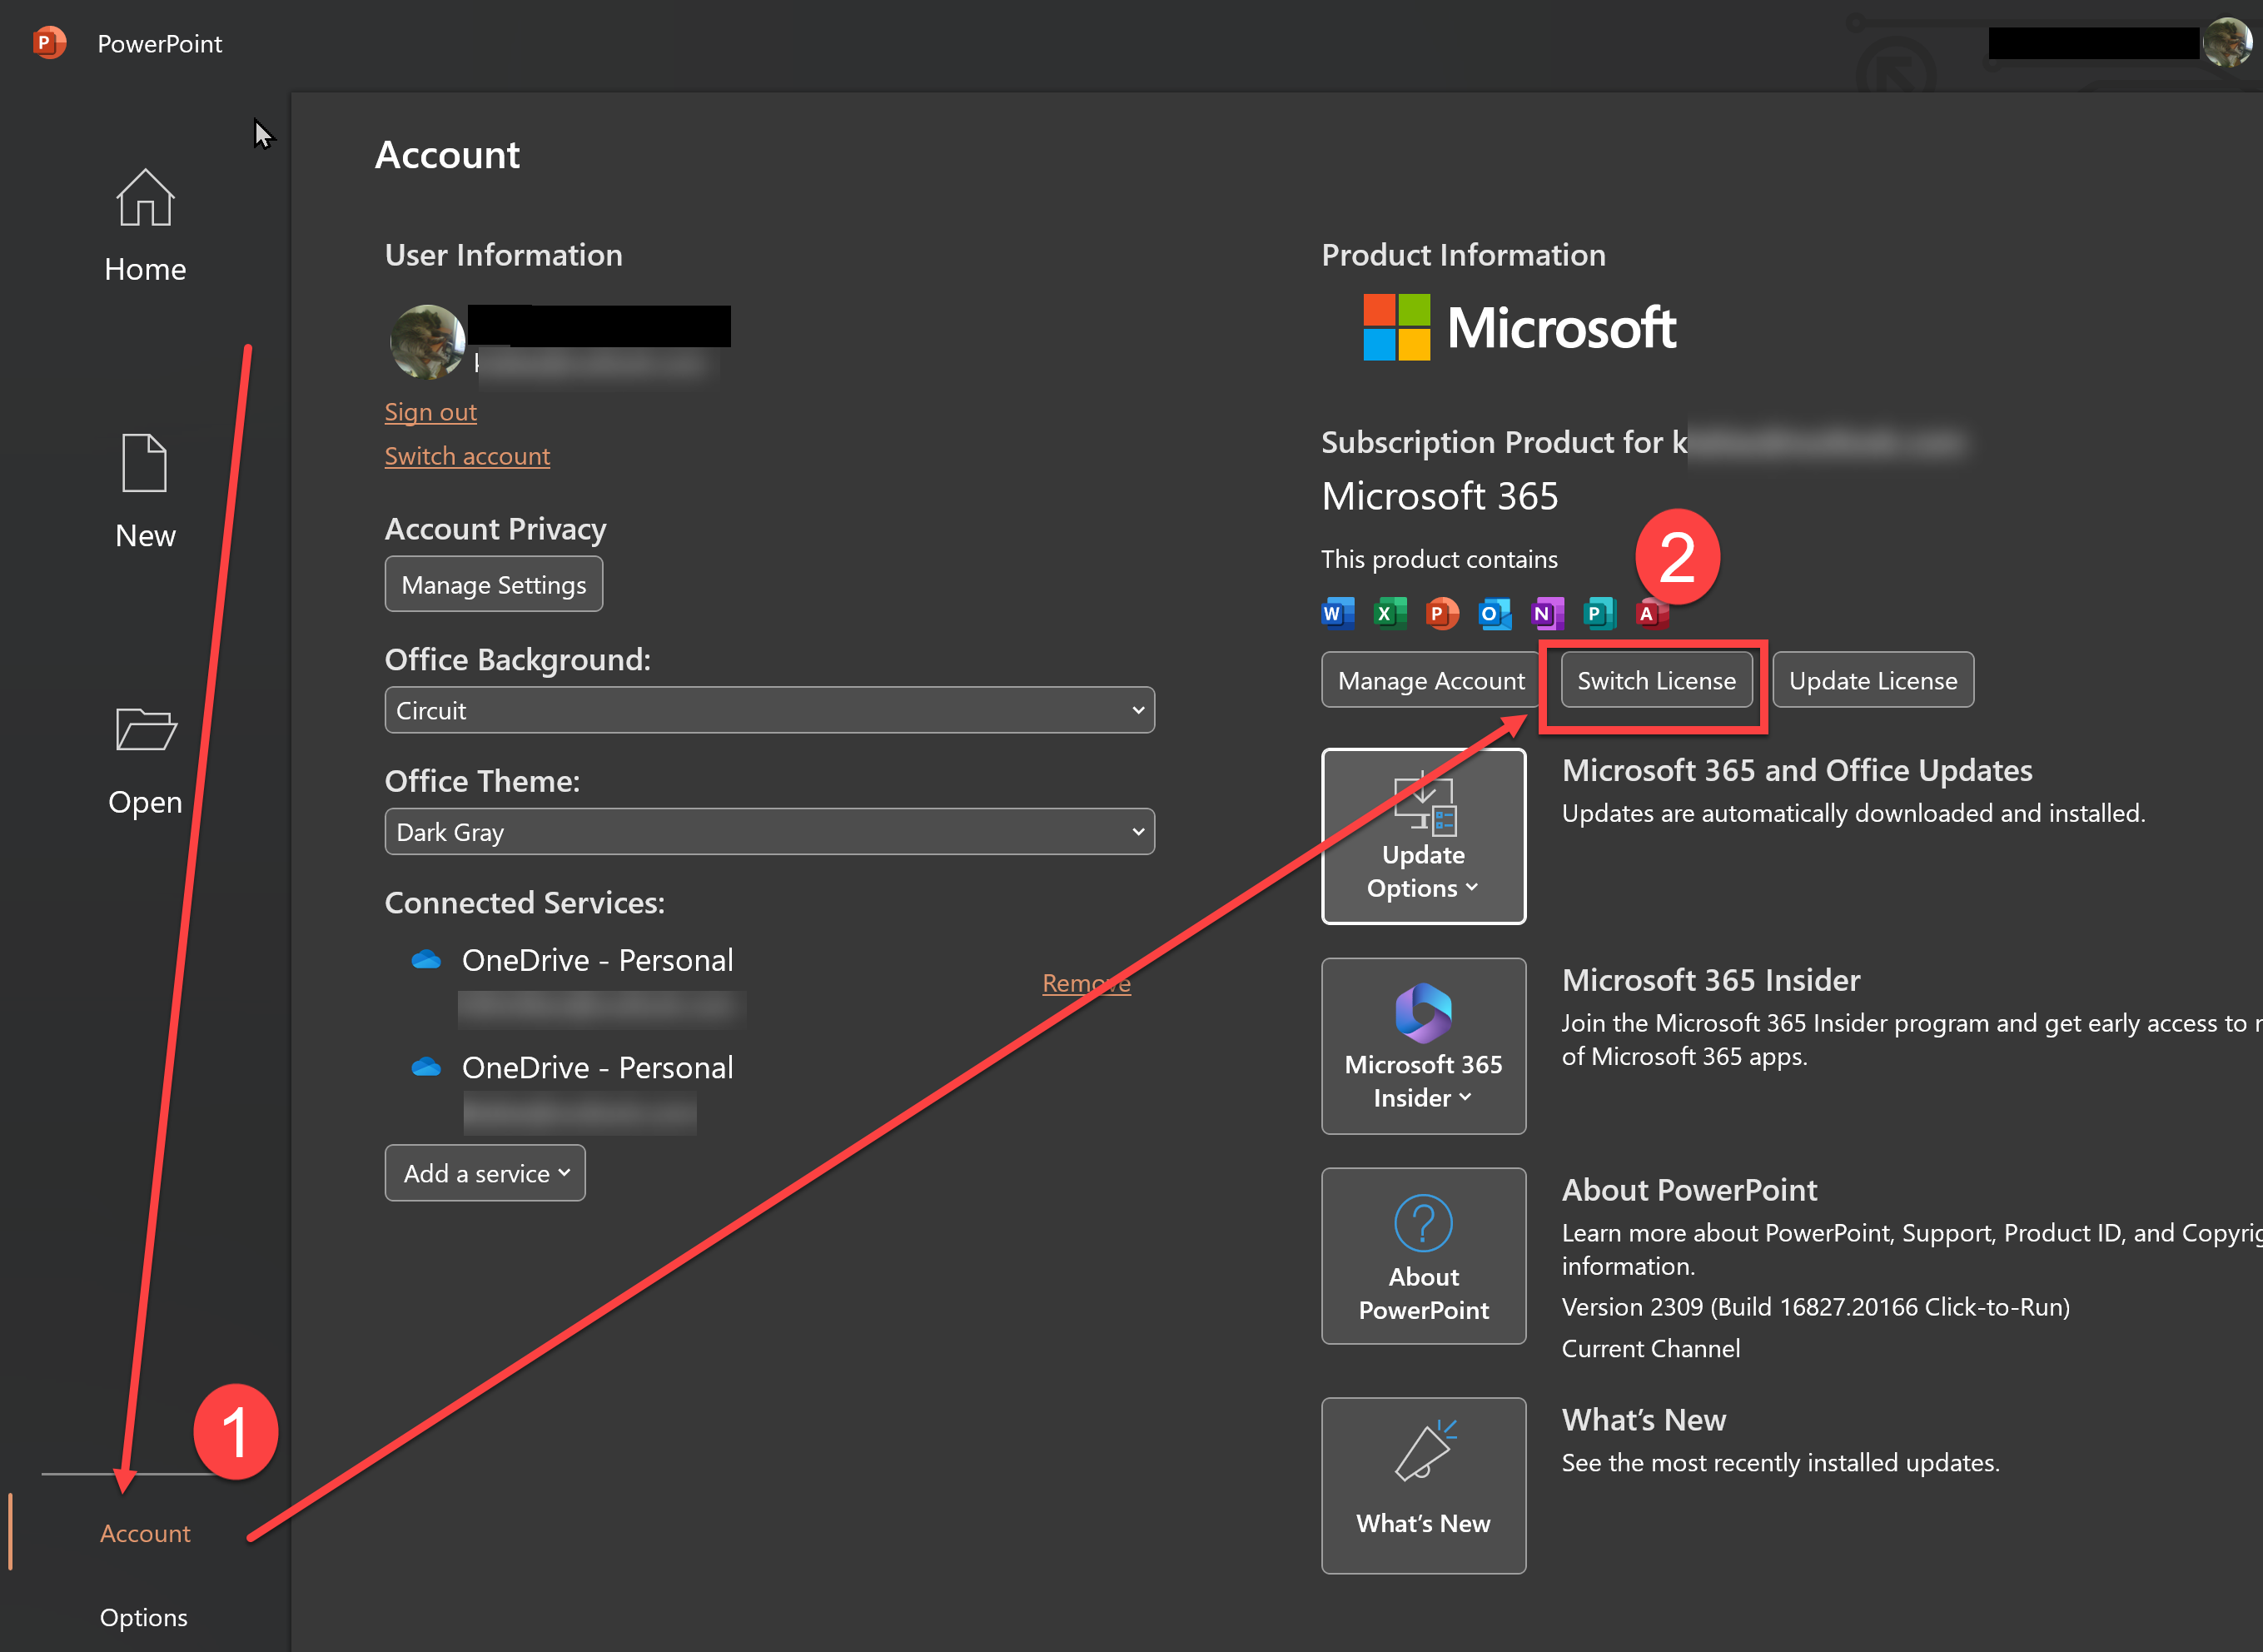Click the first OneDrive - Personal cloud icon
The height and width of the screenshot is (1652, 2263).
(426, 960)
